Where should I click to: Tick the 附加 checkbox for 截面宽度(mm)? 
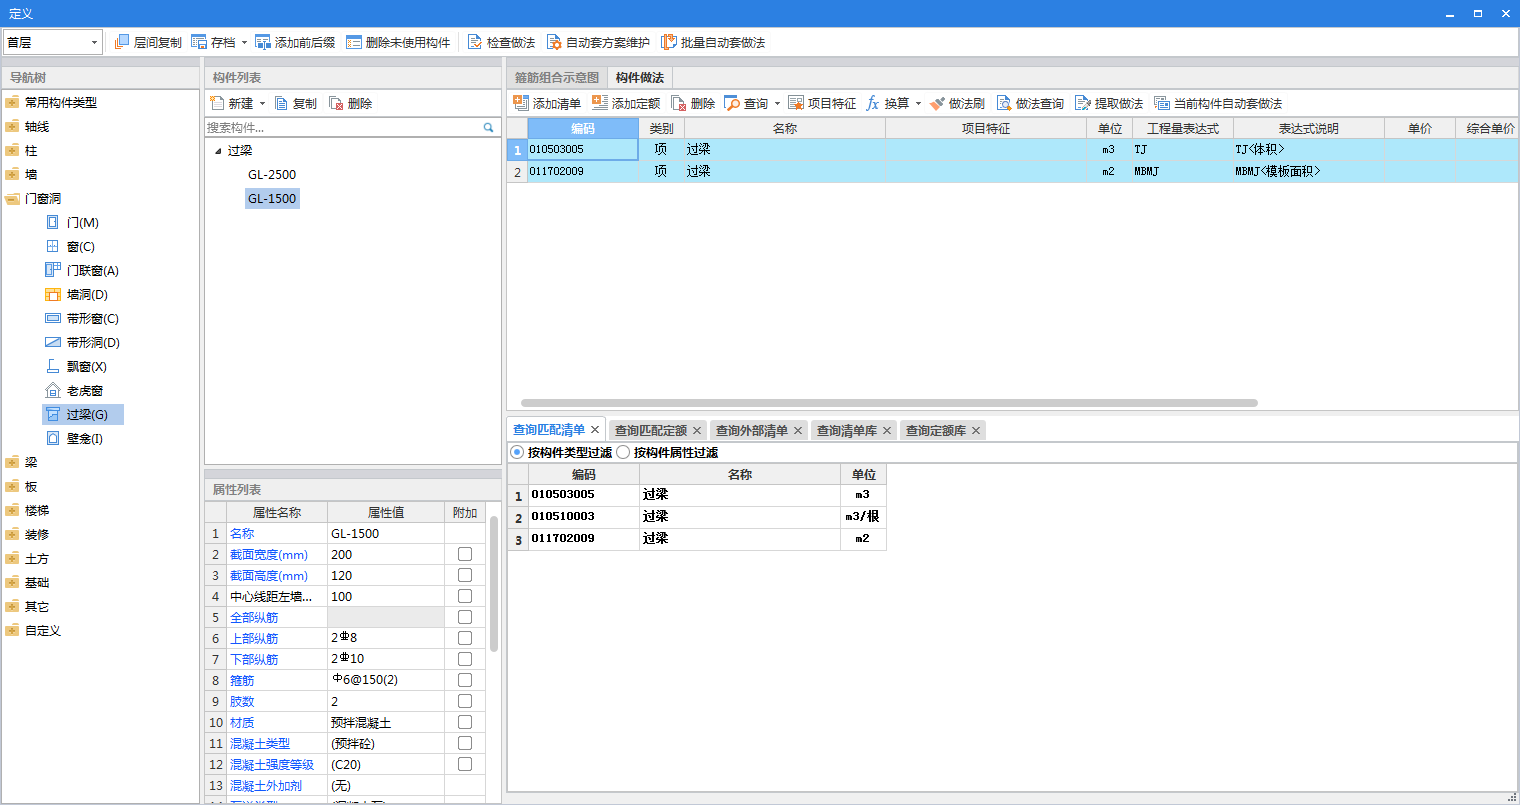tap(465, 554)
